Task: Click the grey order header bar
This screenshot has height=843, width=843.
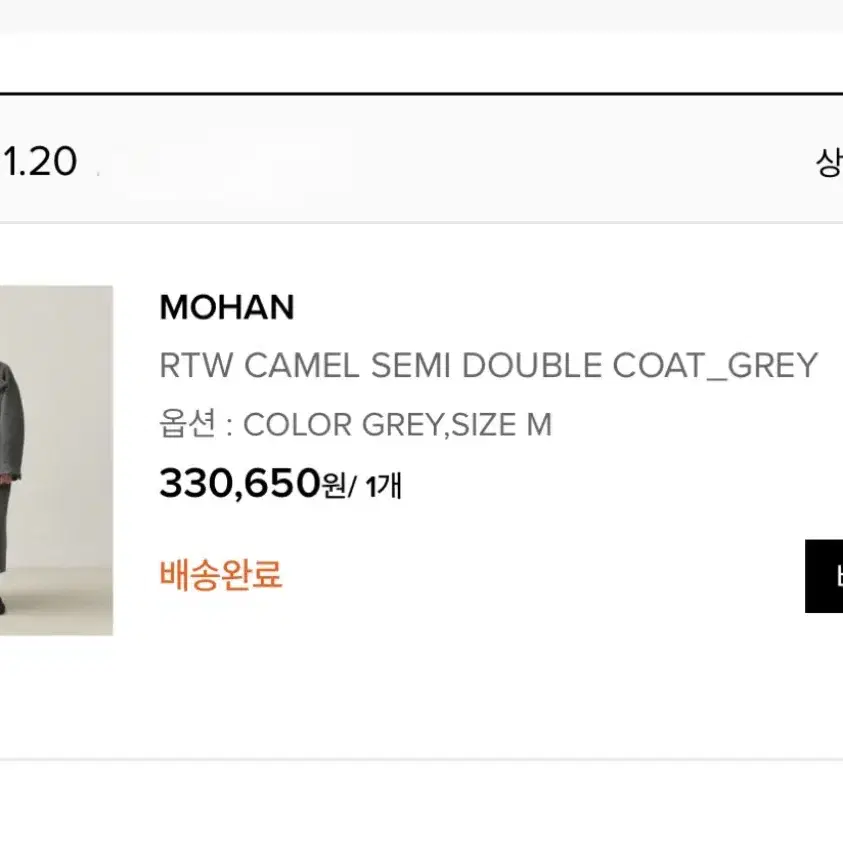Action: [x=422, y=158]
